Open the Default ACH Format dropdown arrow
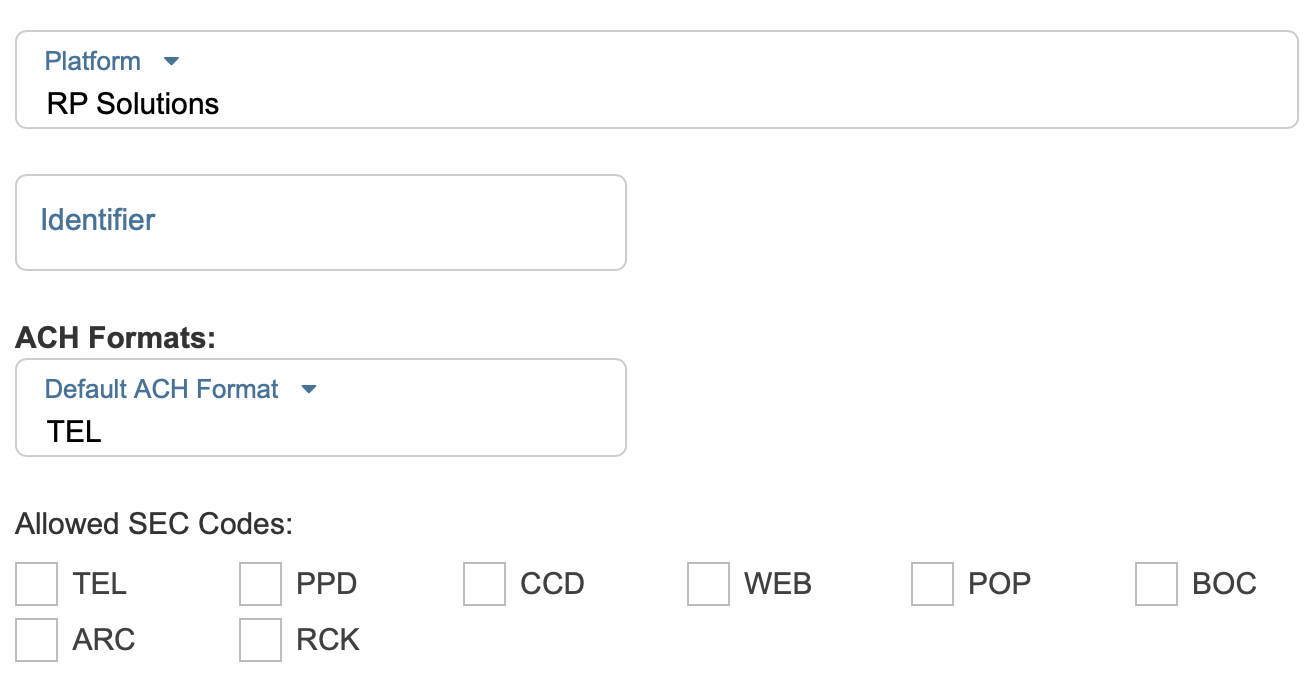Viewport: 1314px width, 686px height. pos(309,389)
